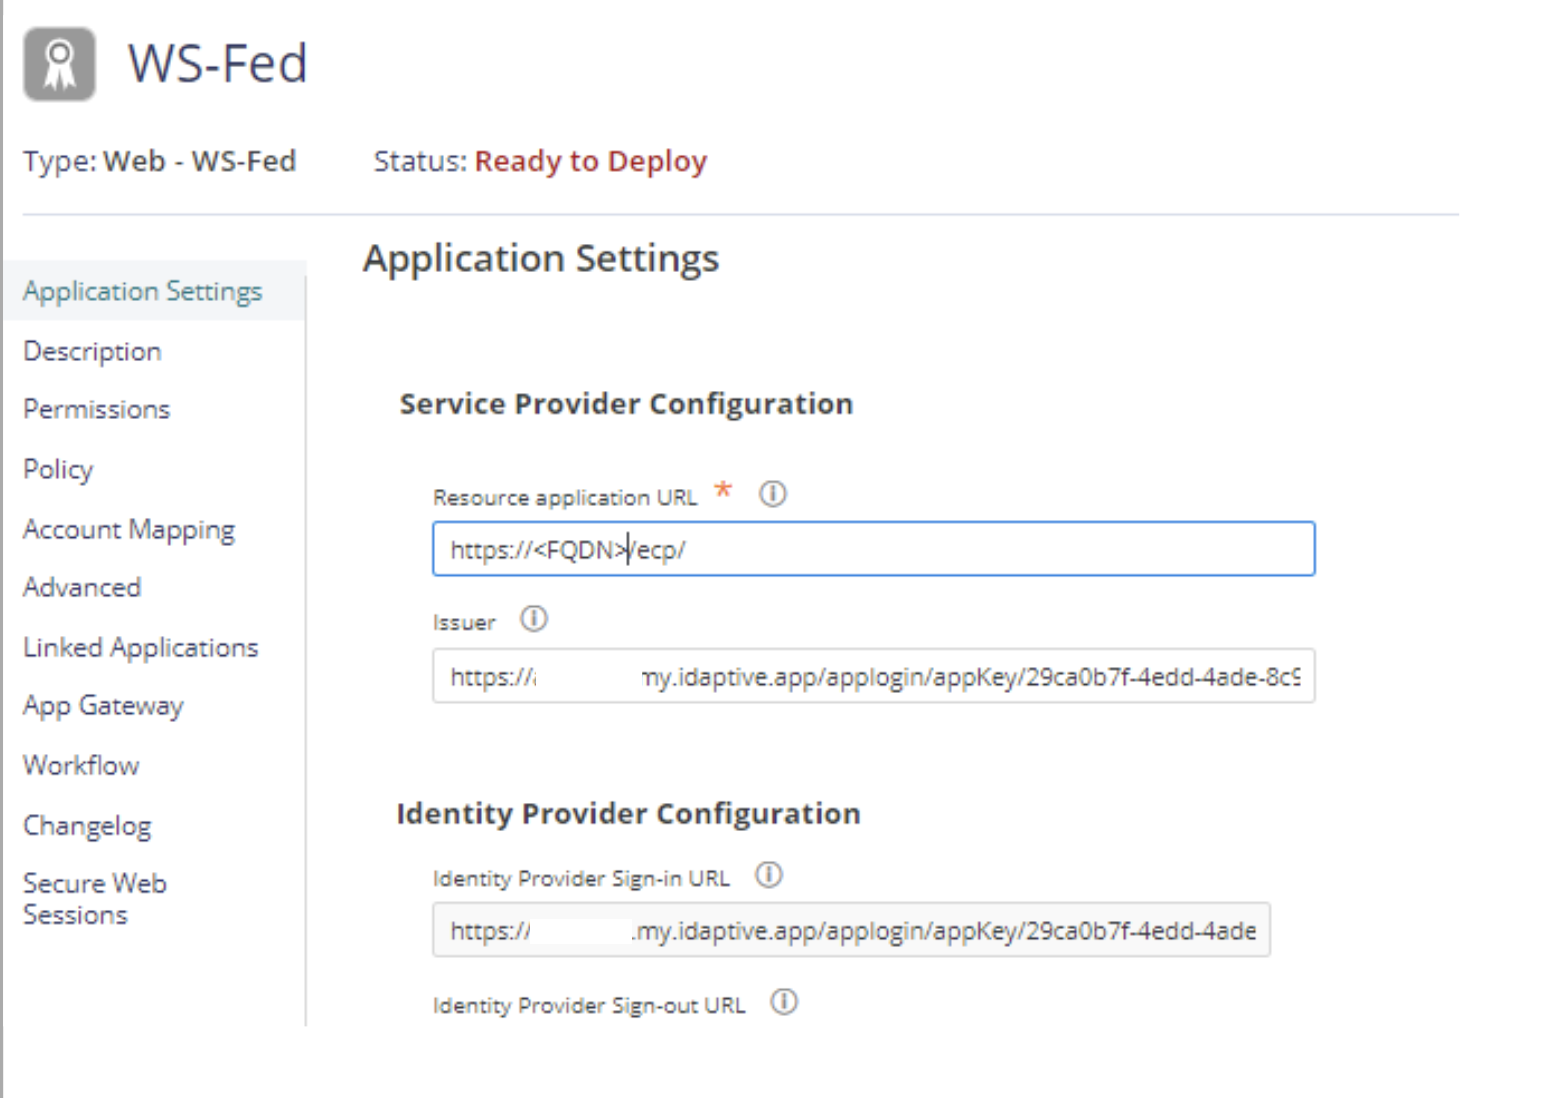
Task: Open the Advanced section
Action: click(x=81, y=588)
